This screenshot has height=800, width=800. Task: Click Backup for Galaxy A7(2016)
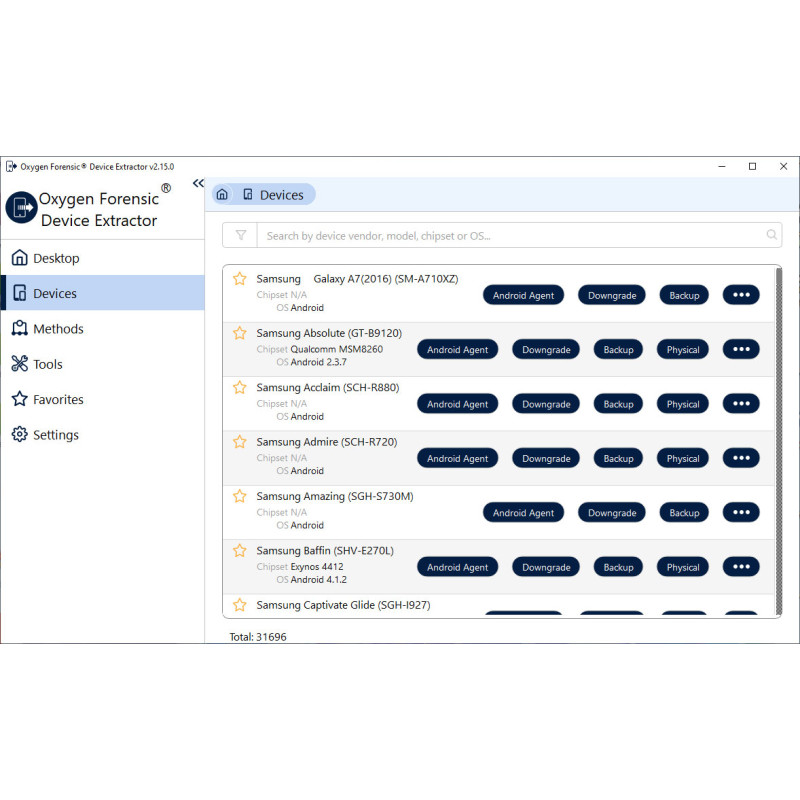click(x=684, y=295)
